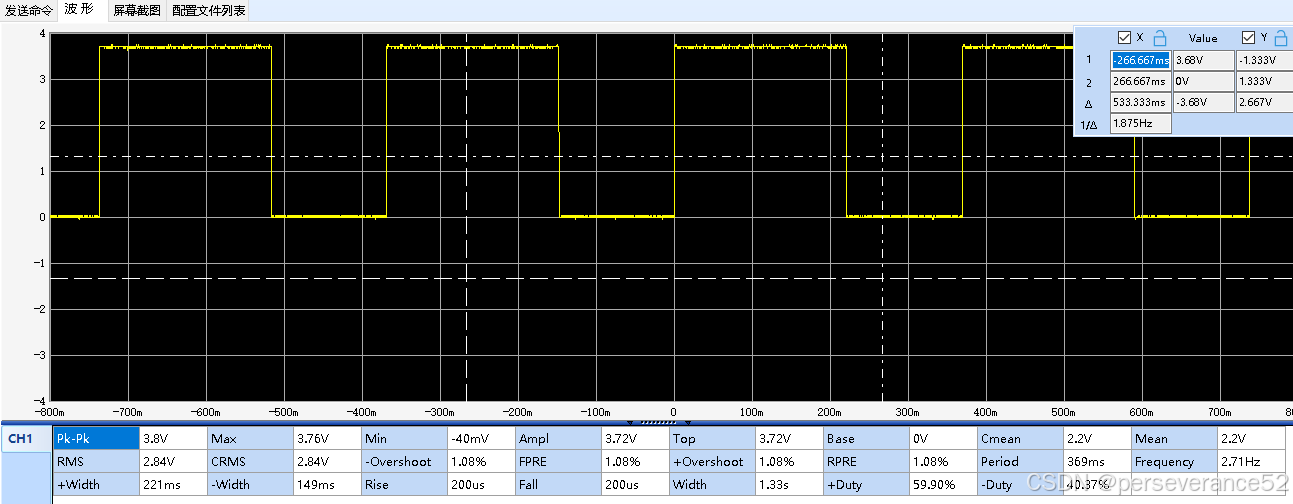Select the Width measurement label
This screenshot has width=1293, height=504.
712,484
